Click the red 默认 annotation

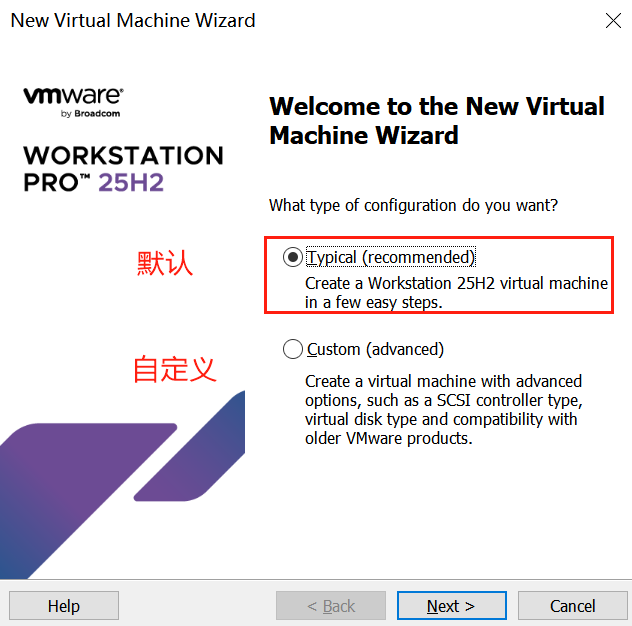click(165, 263)
